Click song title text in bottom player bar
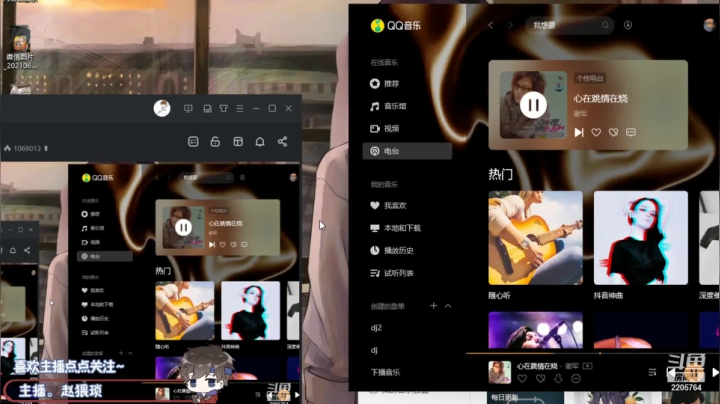720x404 pixels. click(x=537, y=366)
